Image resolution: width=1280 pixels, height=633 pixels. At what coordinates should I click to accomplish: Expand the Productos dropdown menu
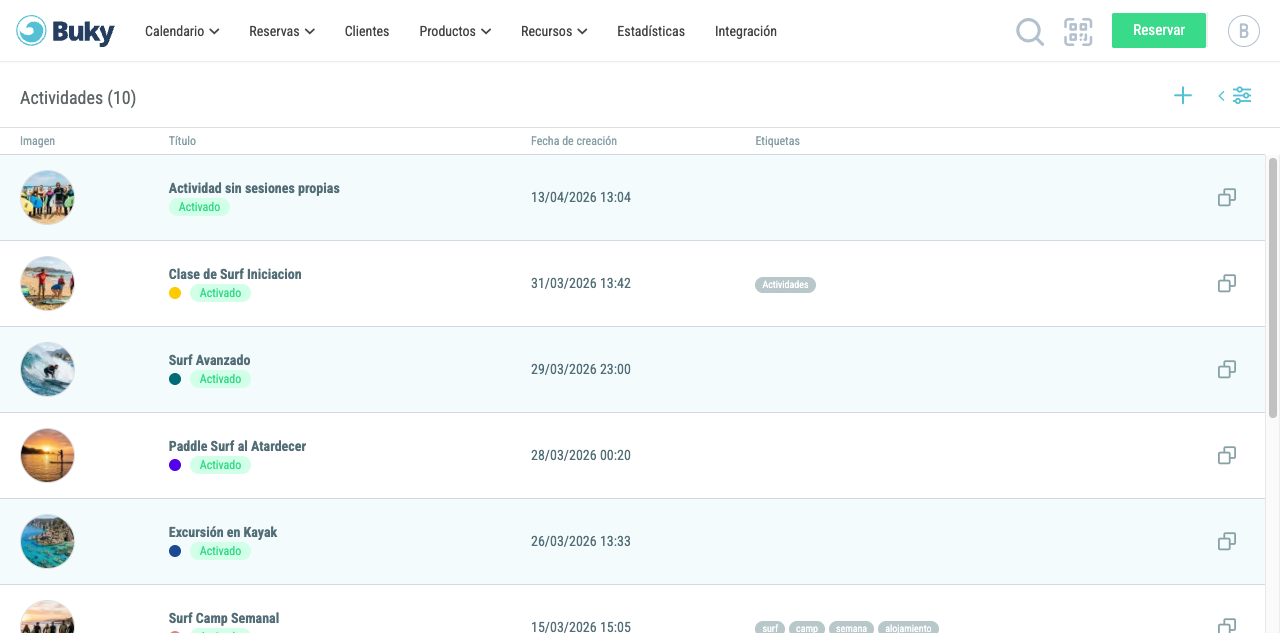pyautogui.click(x=455, y=31)
